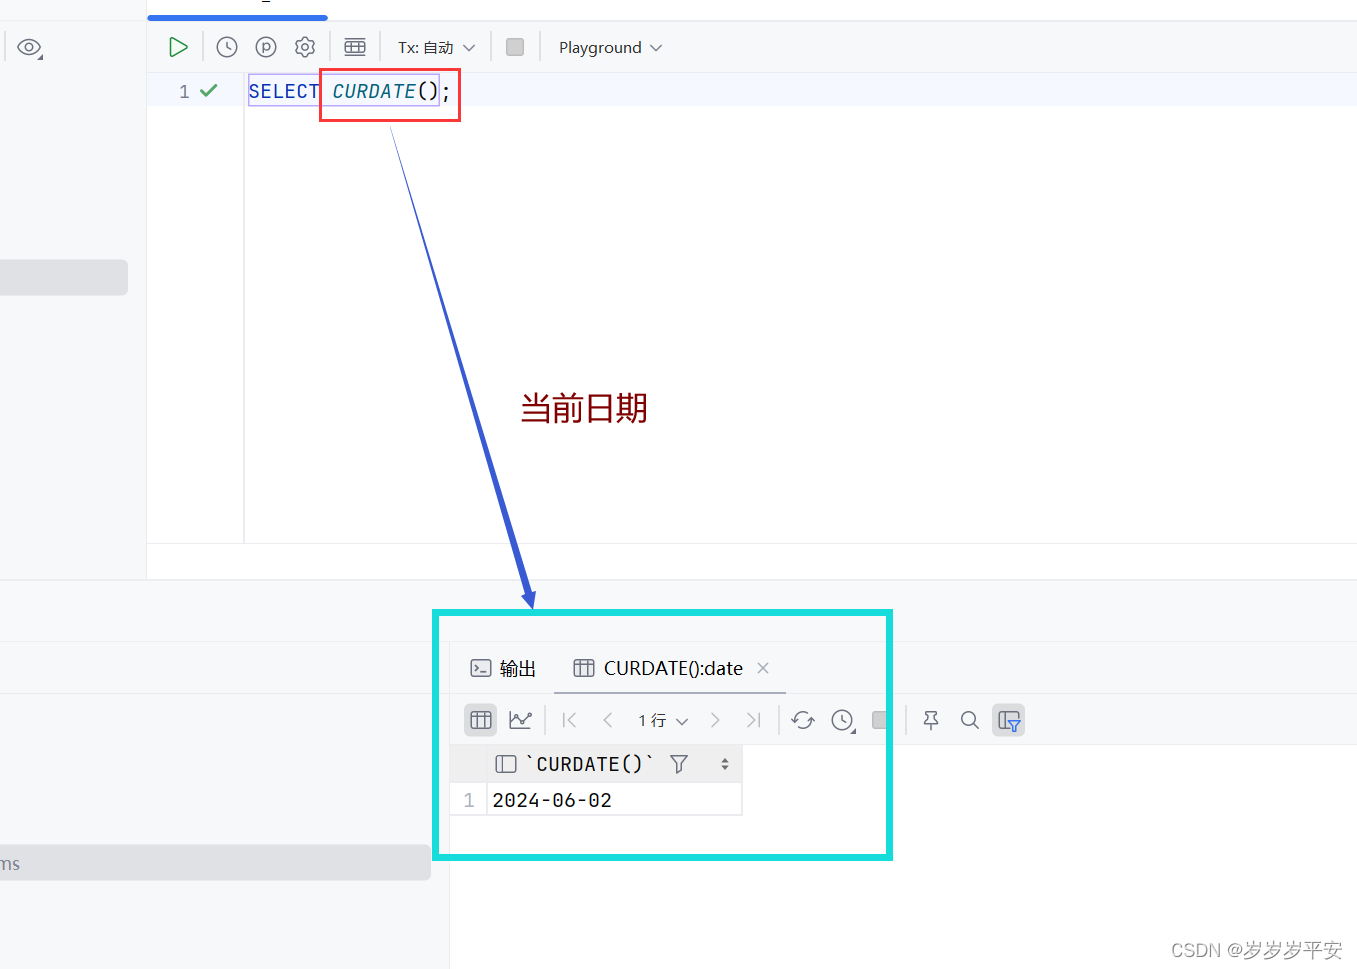Toggle the local filter panel icon
Screen dimensions: 1357x969
[1008, 720]
